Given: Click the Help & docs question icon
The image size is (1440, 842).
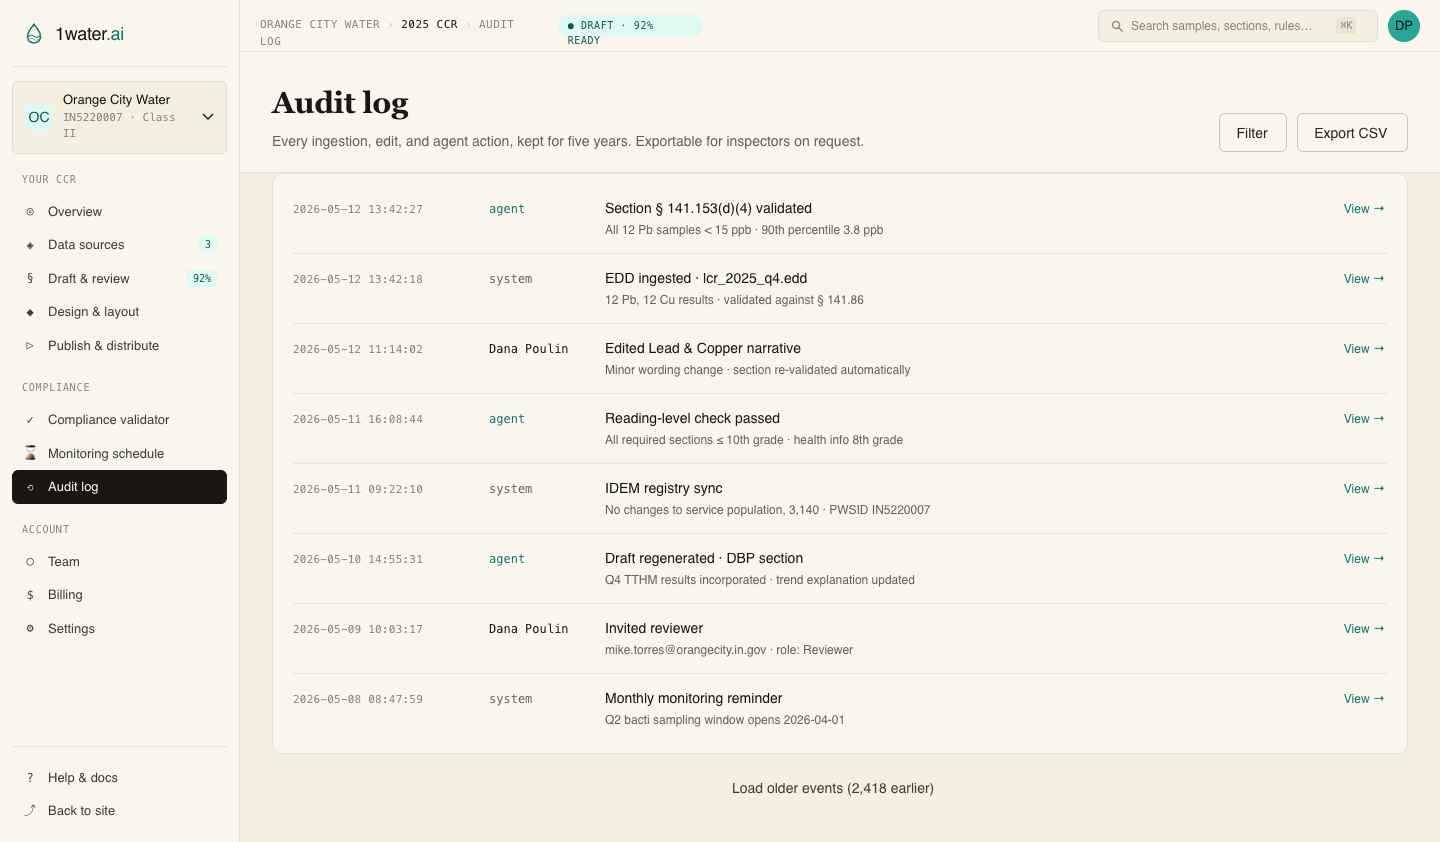Looking at the screenshot, I should (x=30, y=778).
